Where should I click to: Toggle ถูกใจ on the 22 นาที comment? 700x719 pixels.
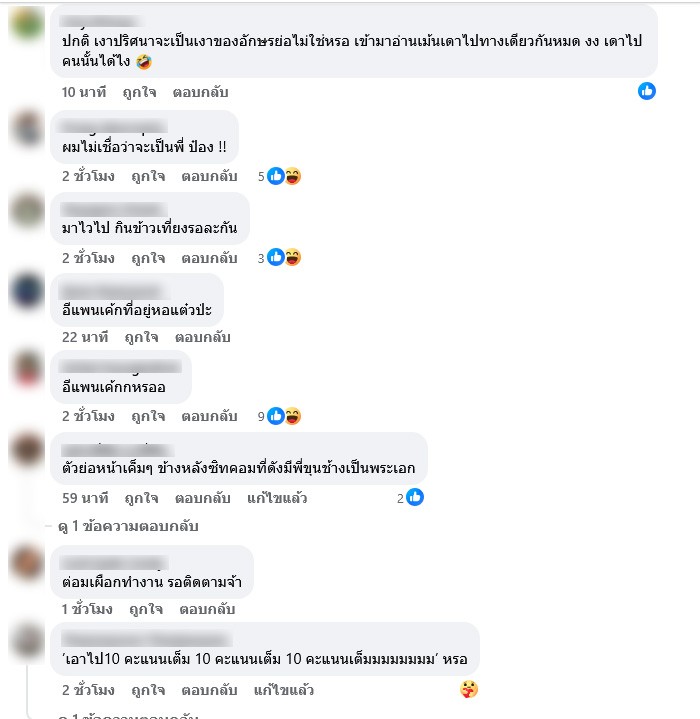click(142, 337)
